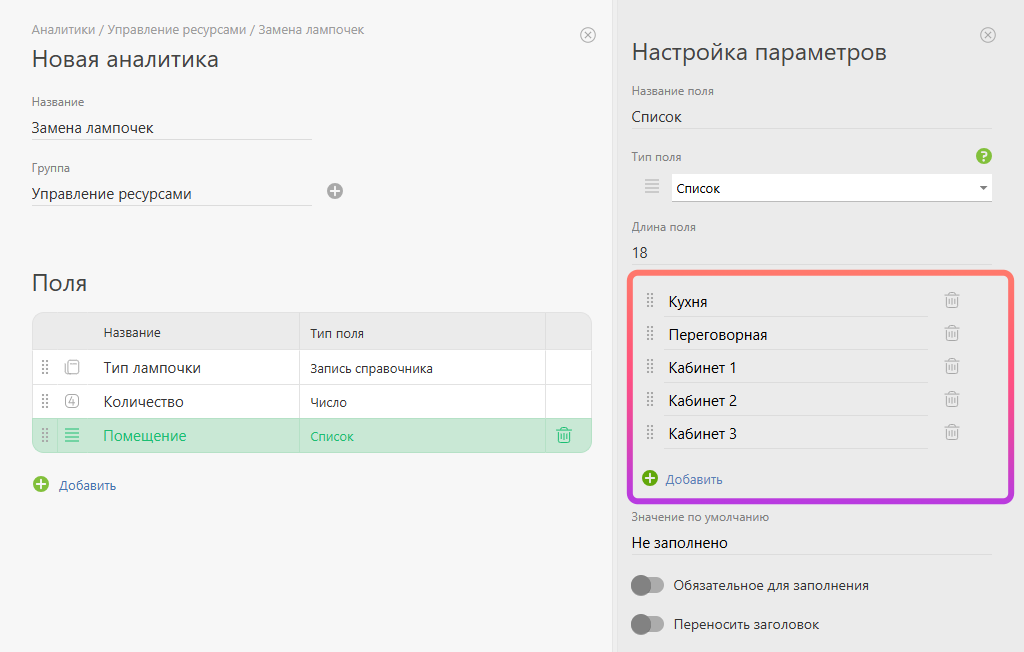Click the green help question mark icon
This screenshot has width=1024, height=652.
click(983, 156)
